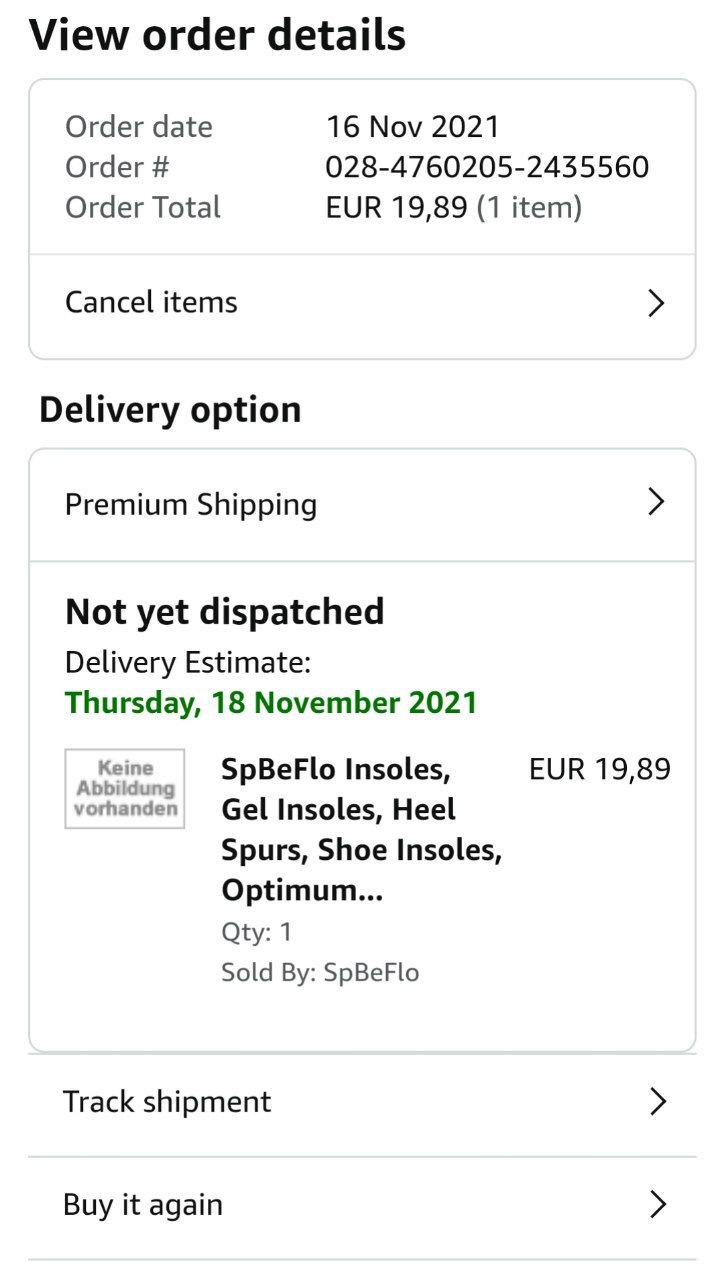Tap the Sold By: SpBeFlo seller text

click(x=320, y=973)
